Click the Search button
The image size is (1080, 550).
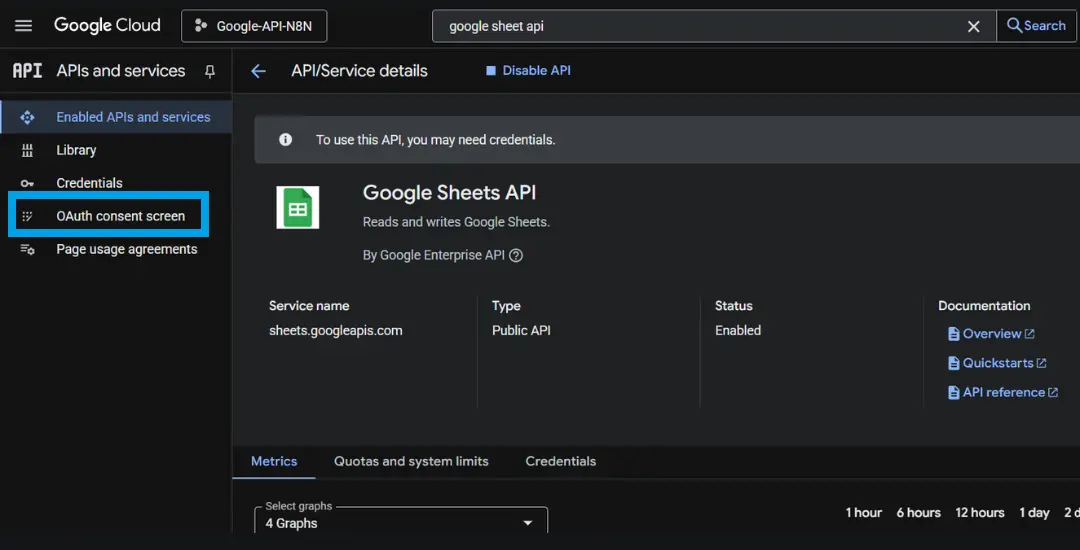coord(1036,25)
